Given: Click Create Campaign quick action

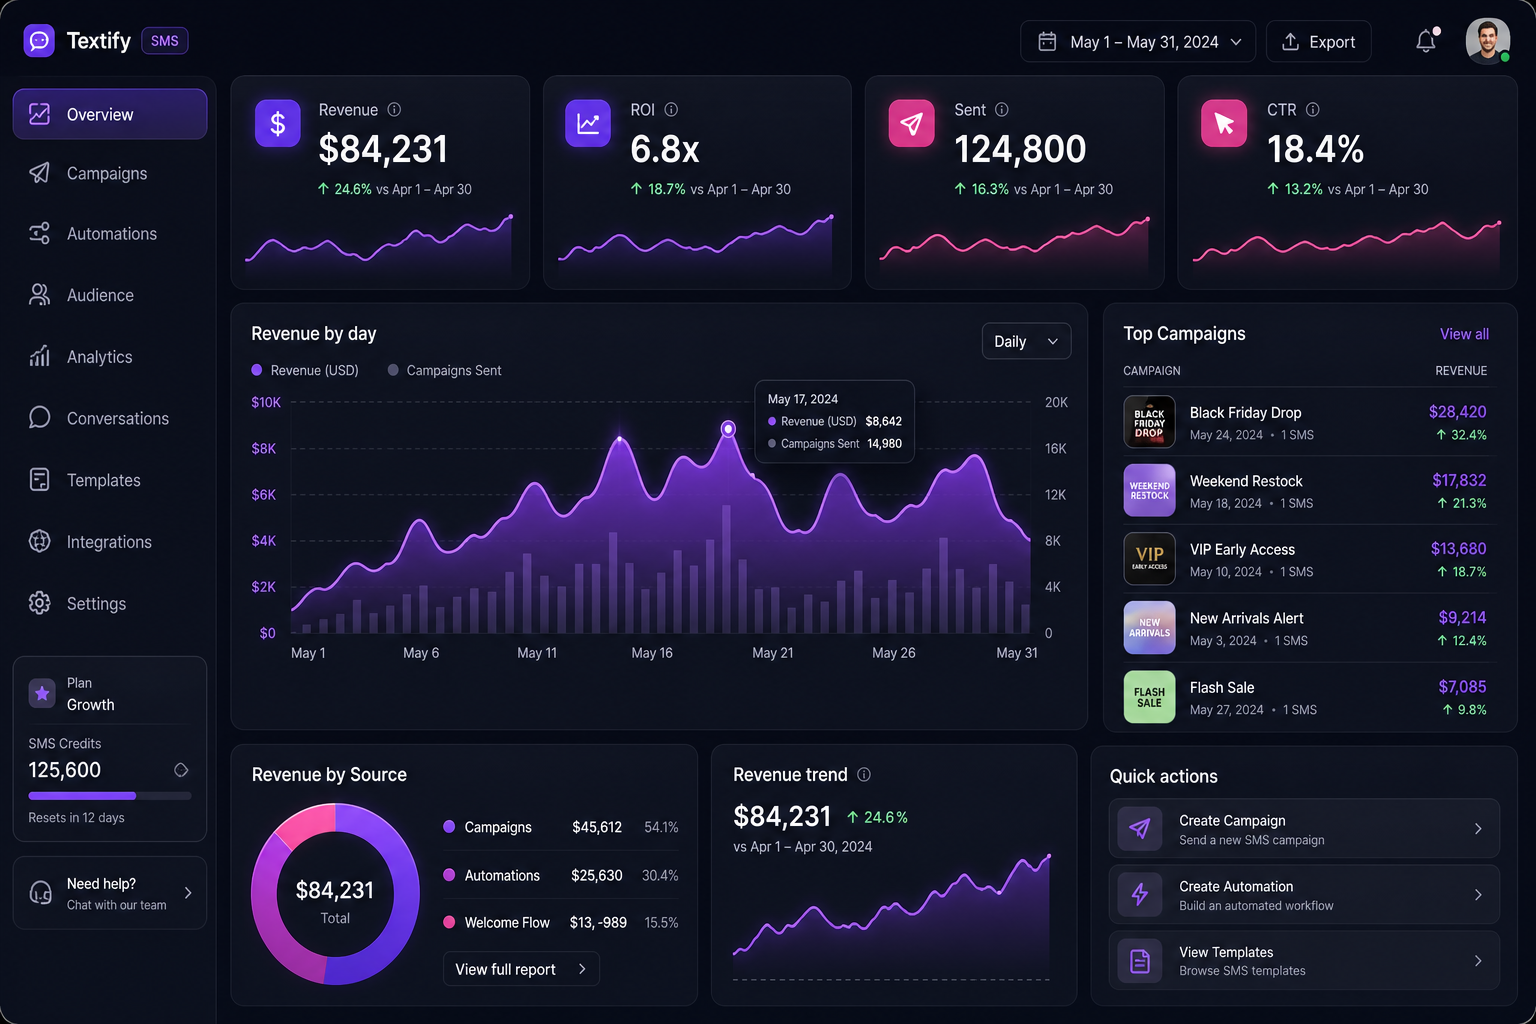Looking at the screenshot, I should point(1304,828).
